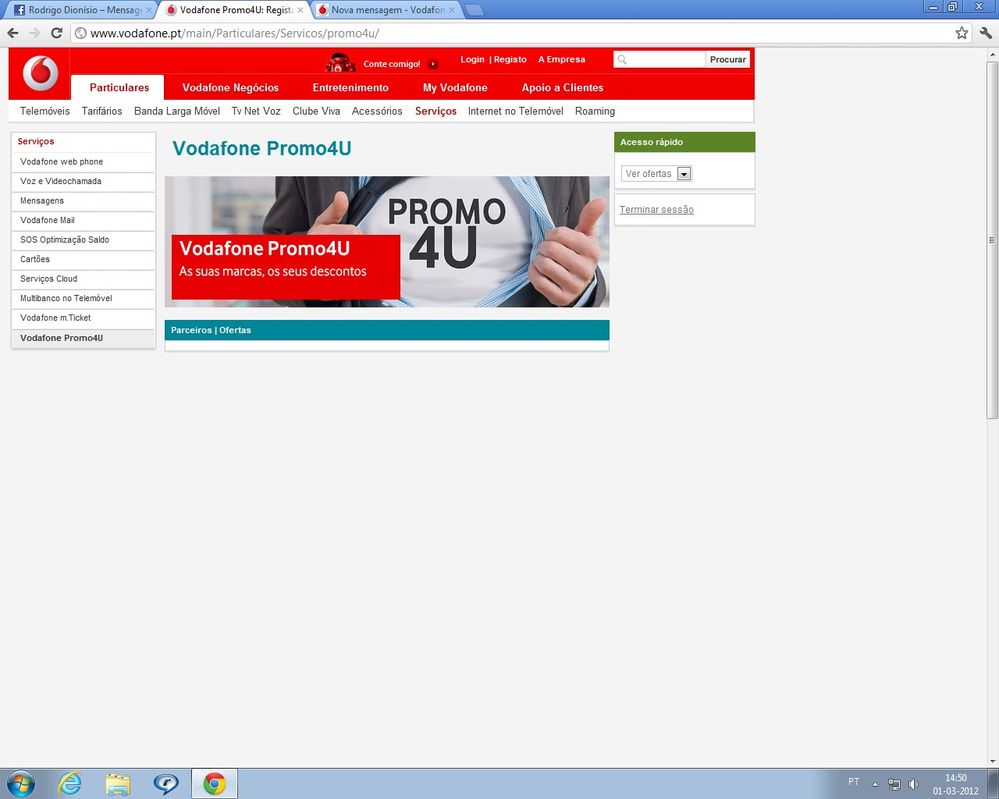The height and width of the screenshot is (799, 999).
Task: Open the Windows Start menu
Action: [20, 784]
